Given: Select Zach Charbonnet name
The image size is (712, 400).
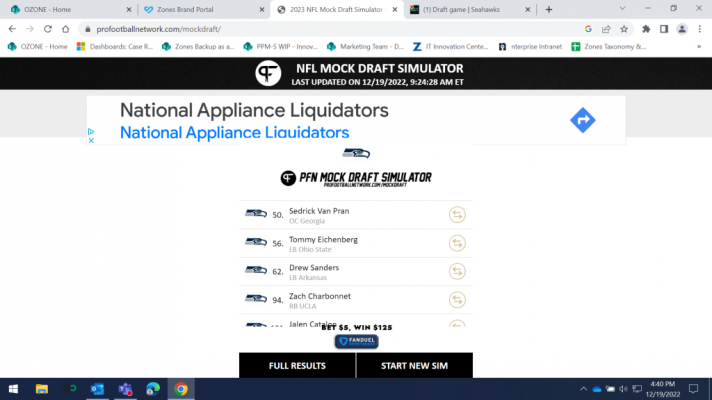Looking at the screenshot, I should coord(320,296).
